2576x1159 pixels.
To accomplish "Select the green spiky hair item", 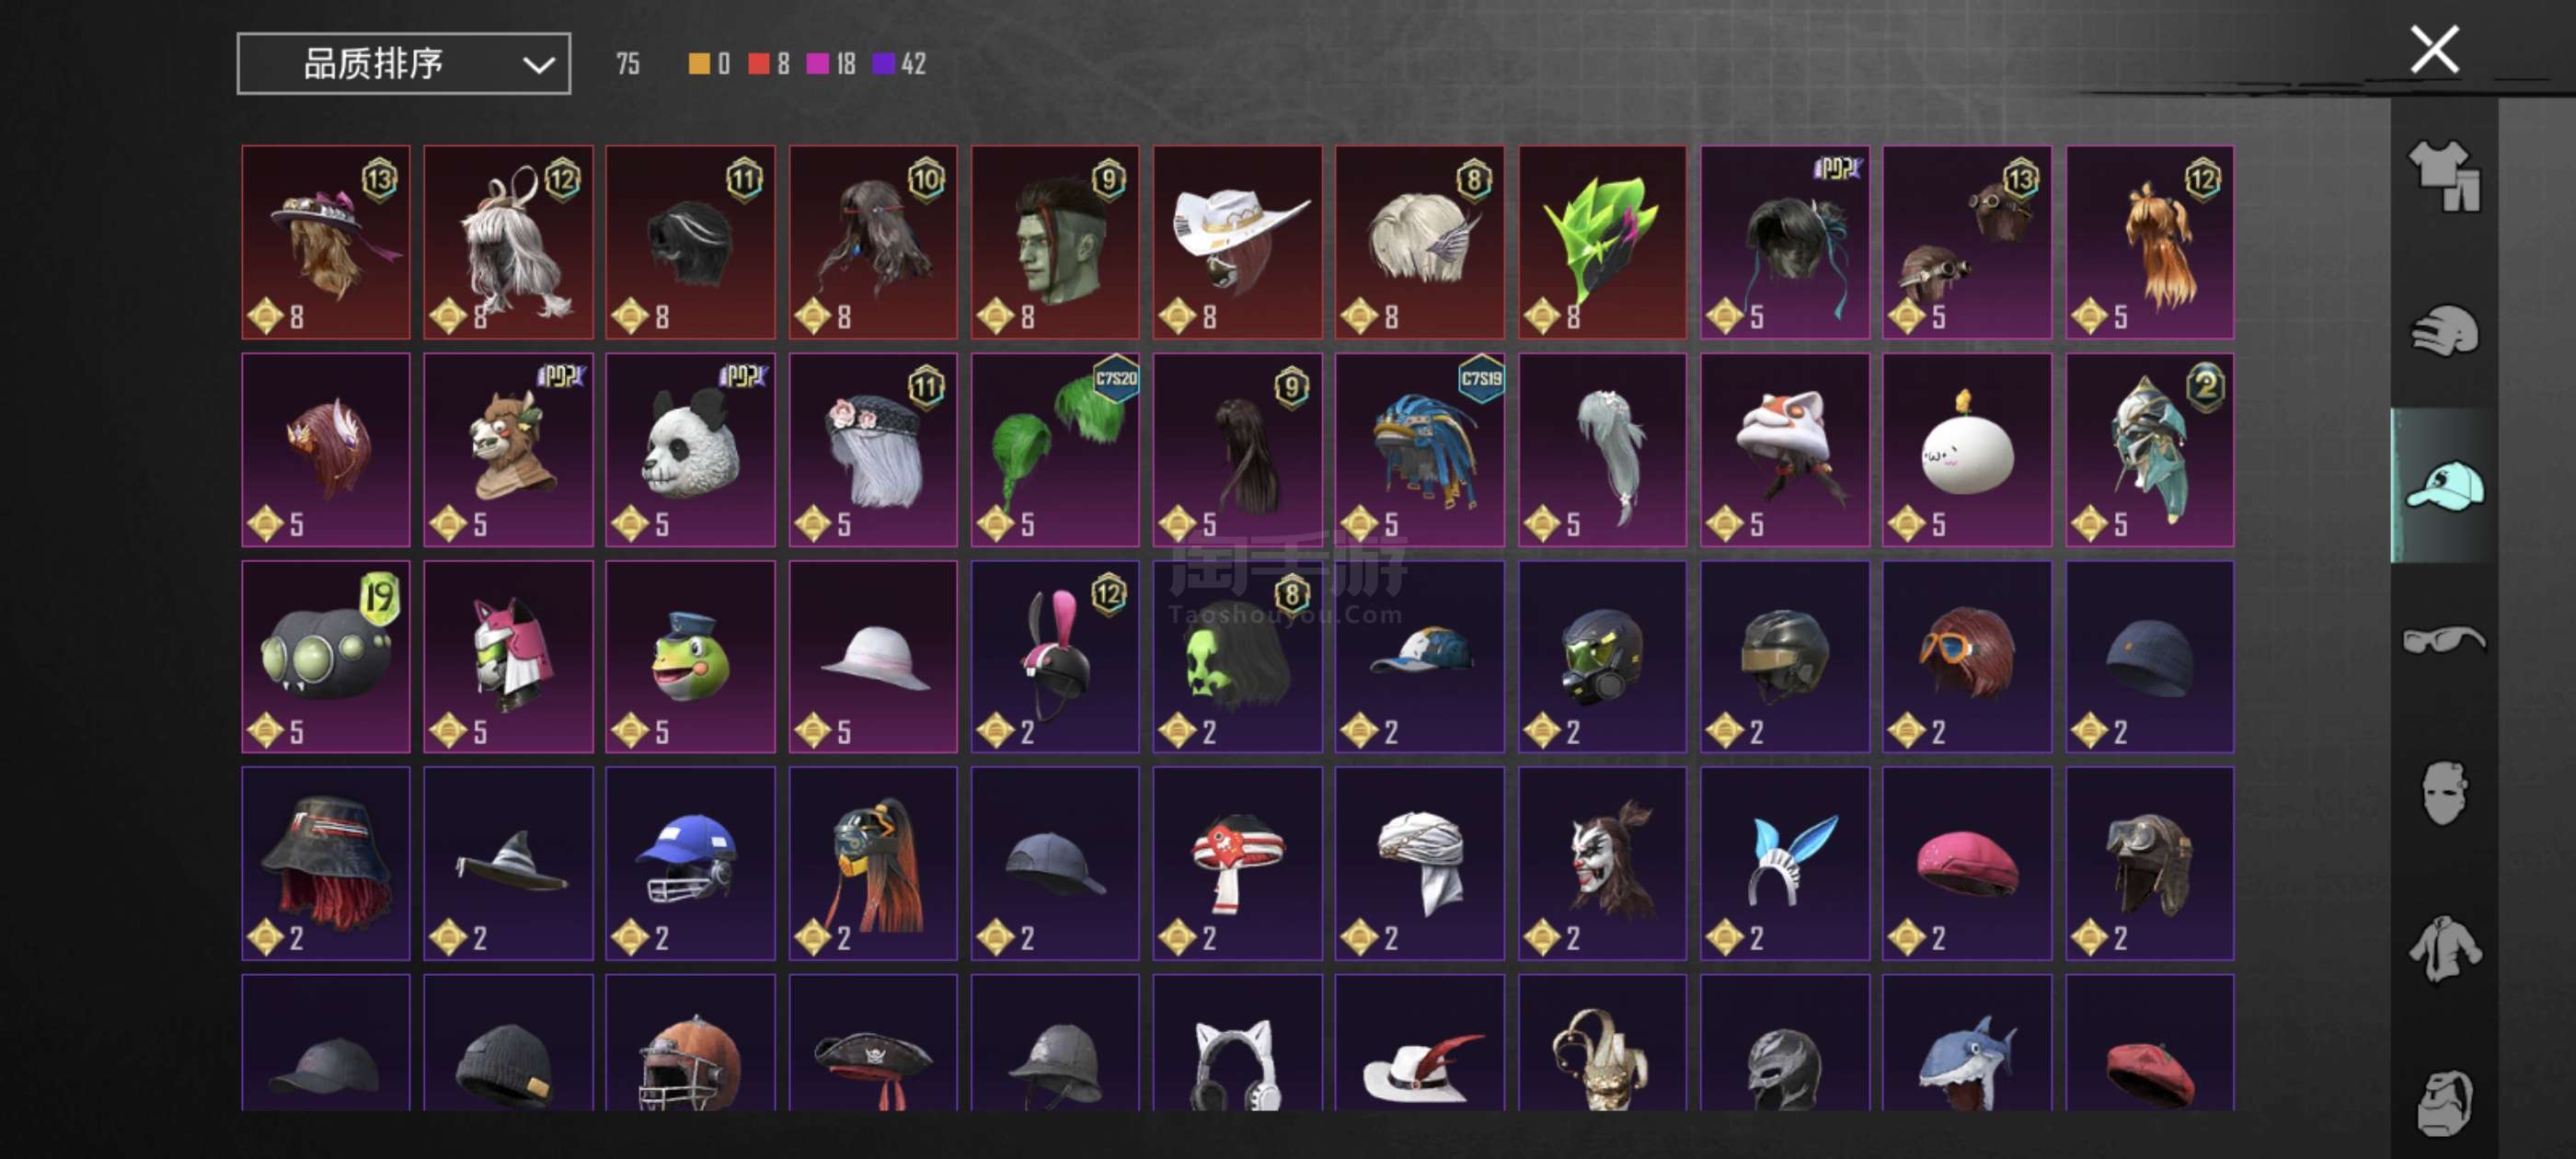I will pos(1602,242).
